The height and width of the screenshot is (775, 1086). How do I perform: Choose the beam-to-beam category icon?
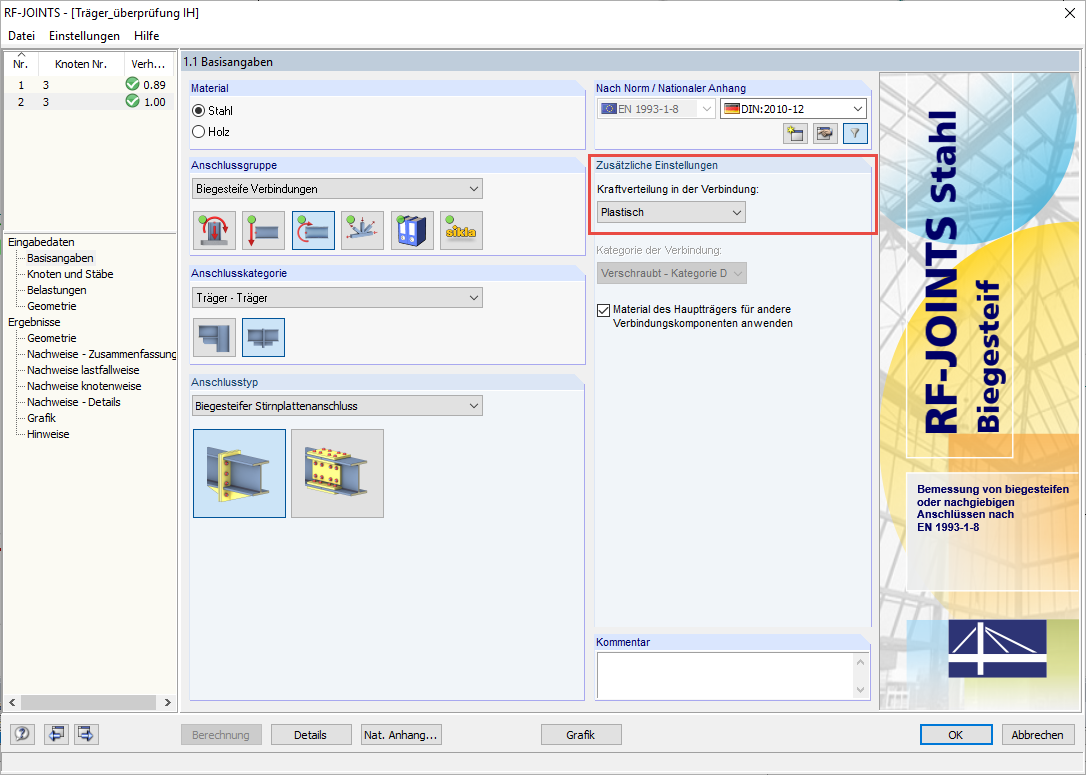tap(263, 337)
